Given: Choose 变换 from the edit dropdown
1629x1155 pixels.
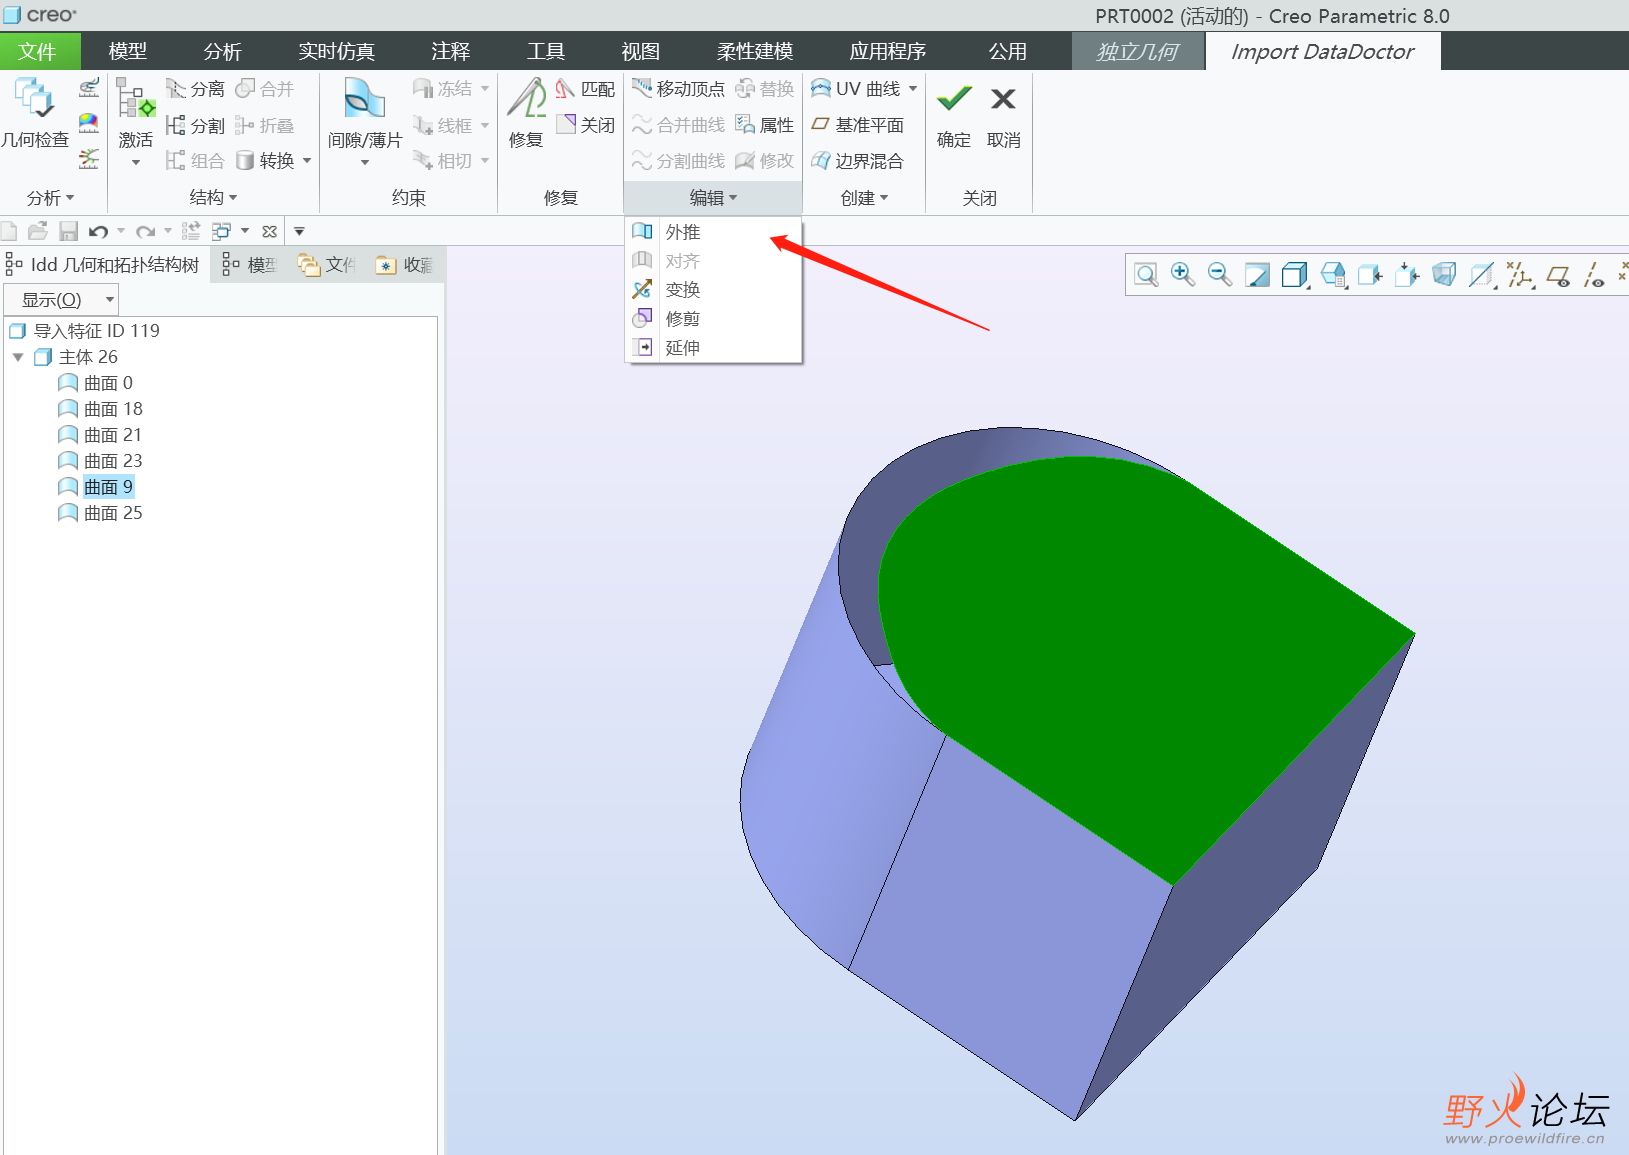Looking at the screenshot, I should pos(714,290).
